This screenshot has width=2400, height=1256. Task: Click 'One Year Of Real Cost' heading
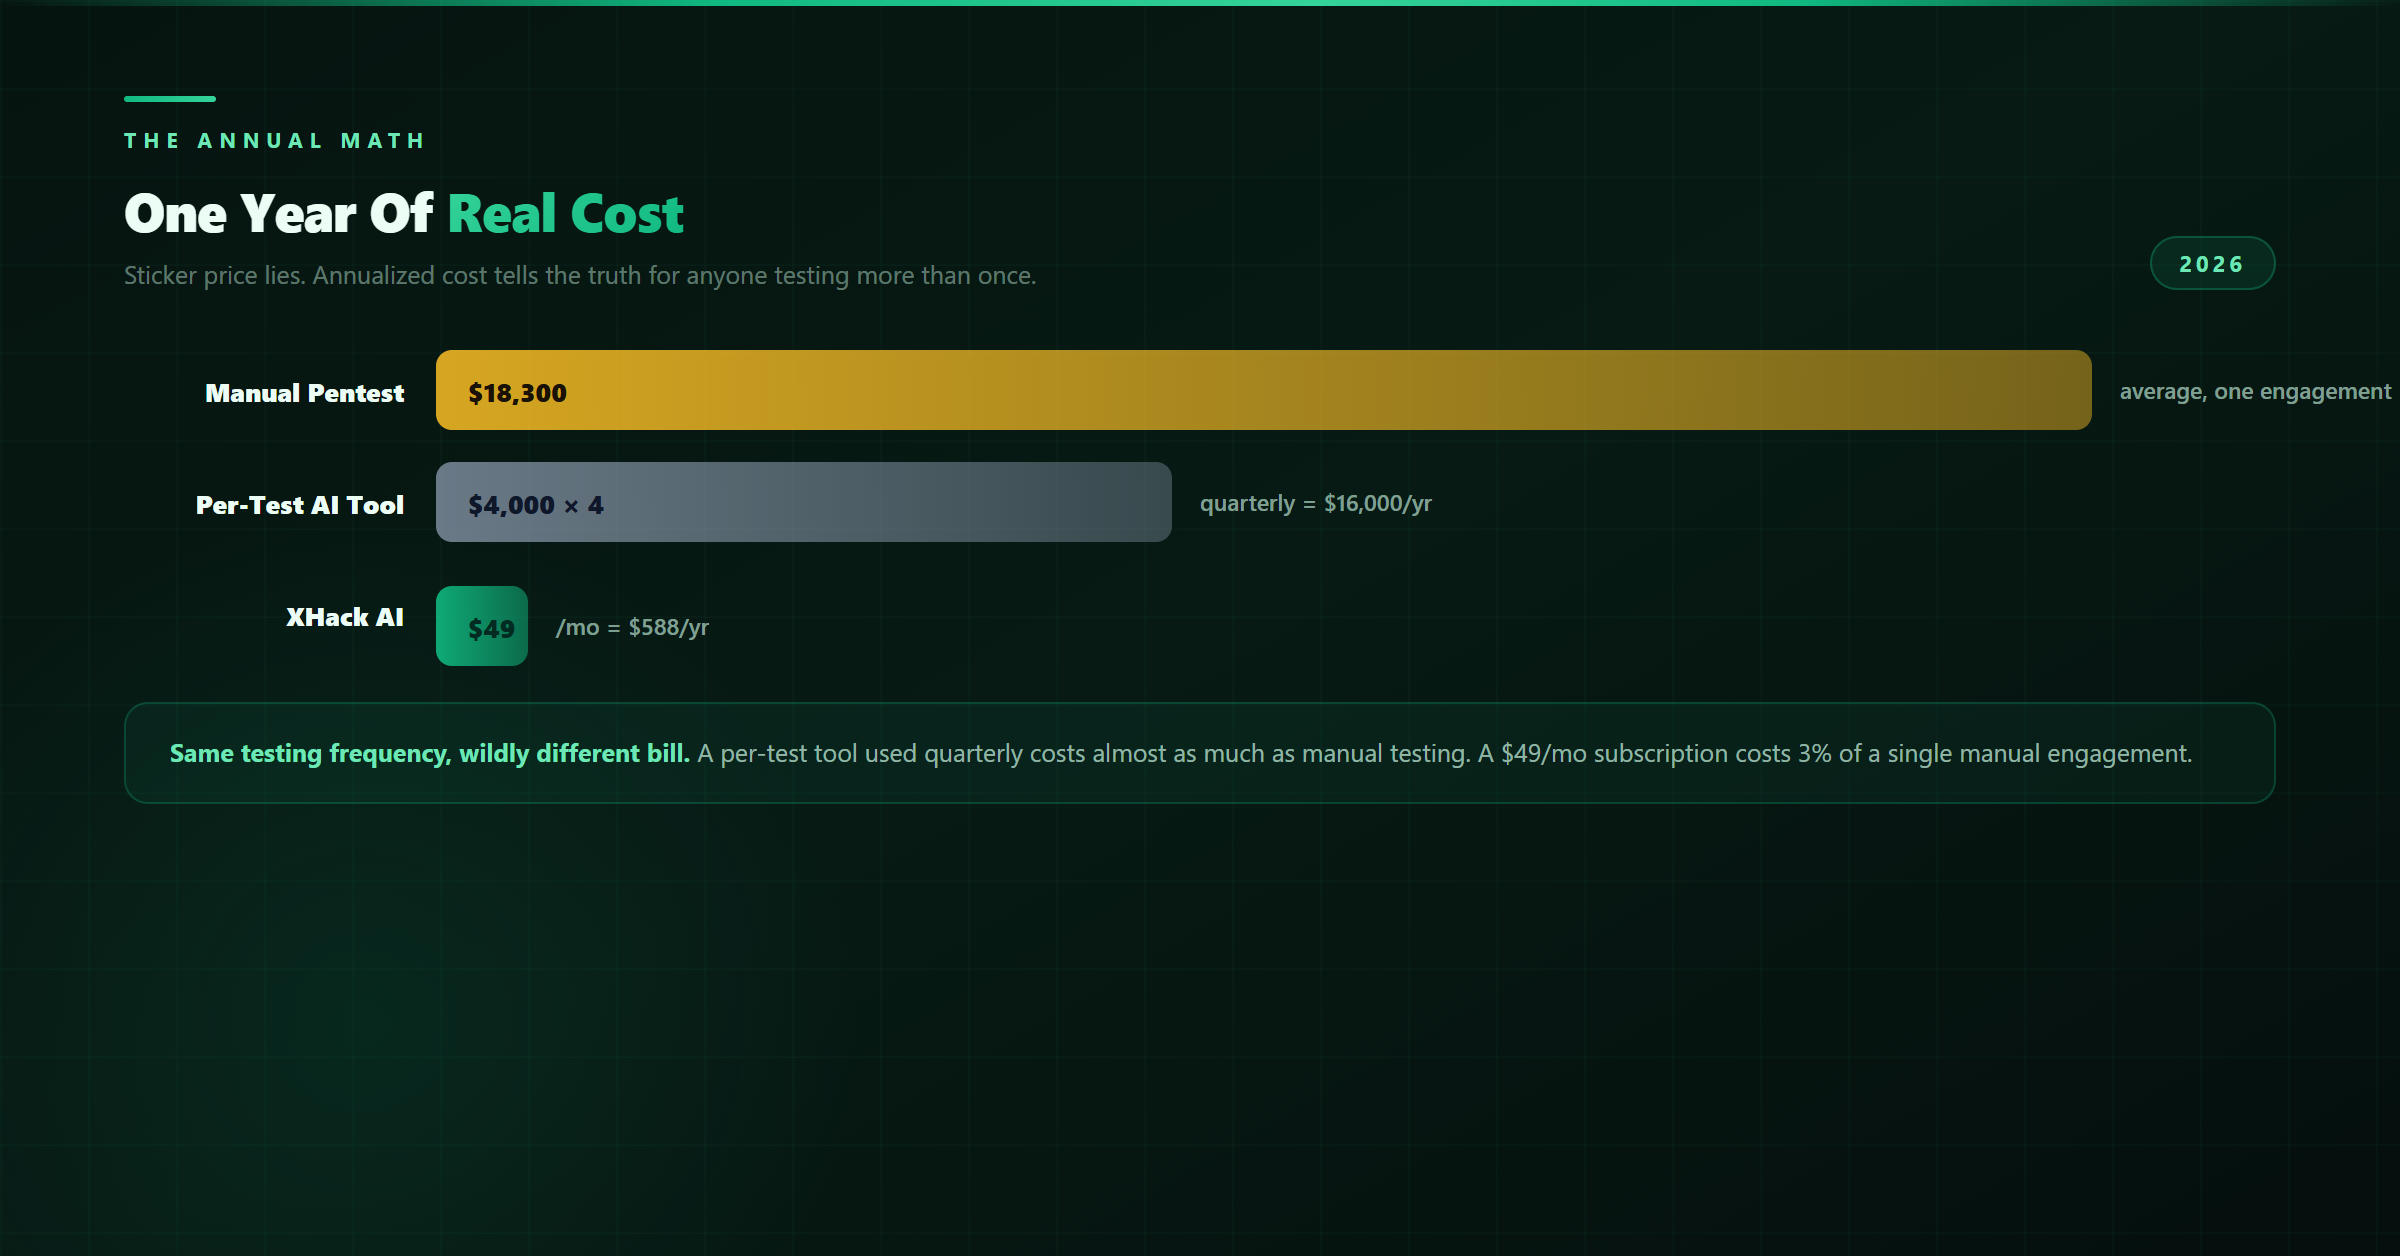[x=403, y=213]
